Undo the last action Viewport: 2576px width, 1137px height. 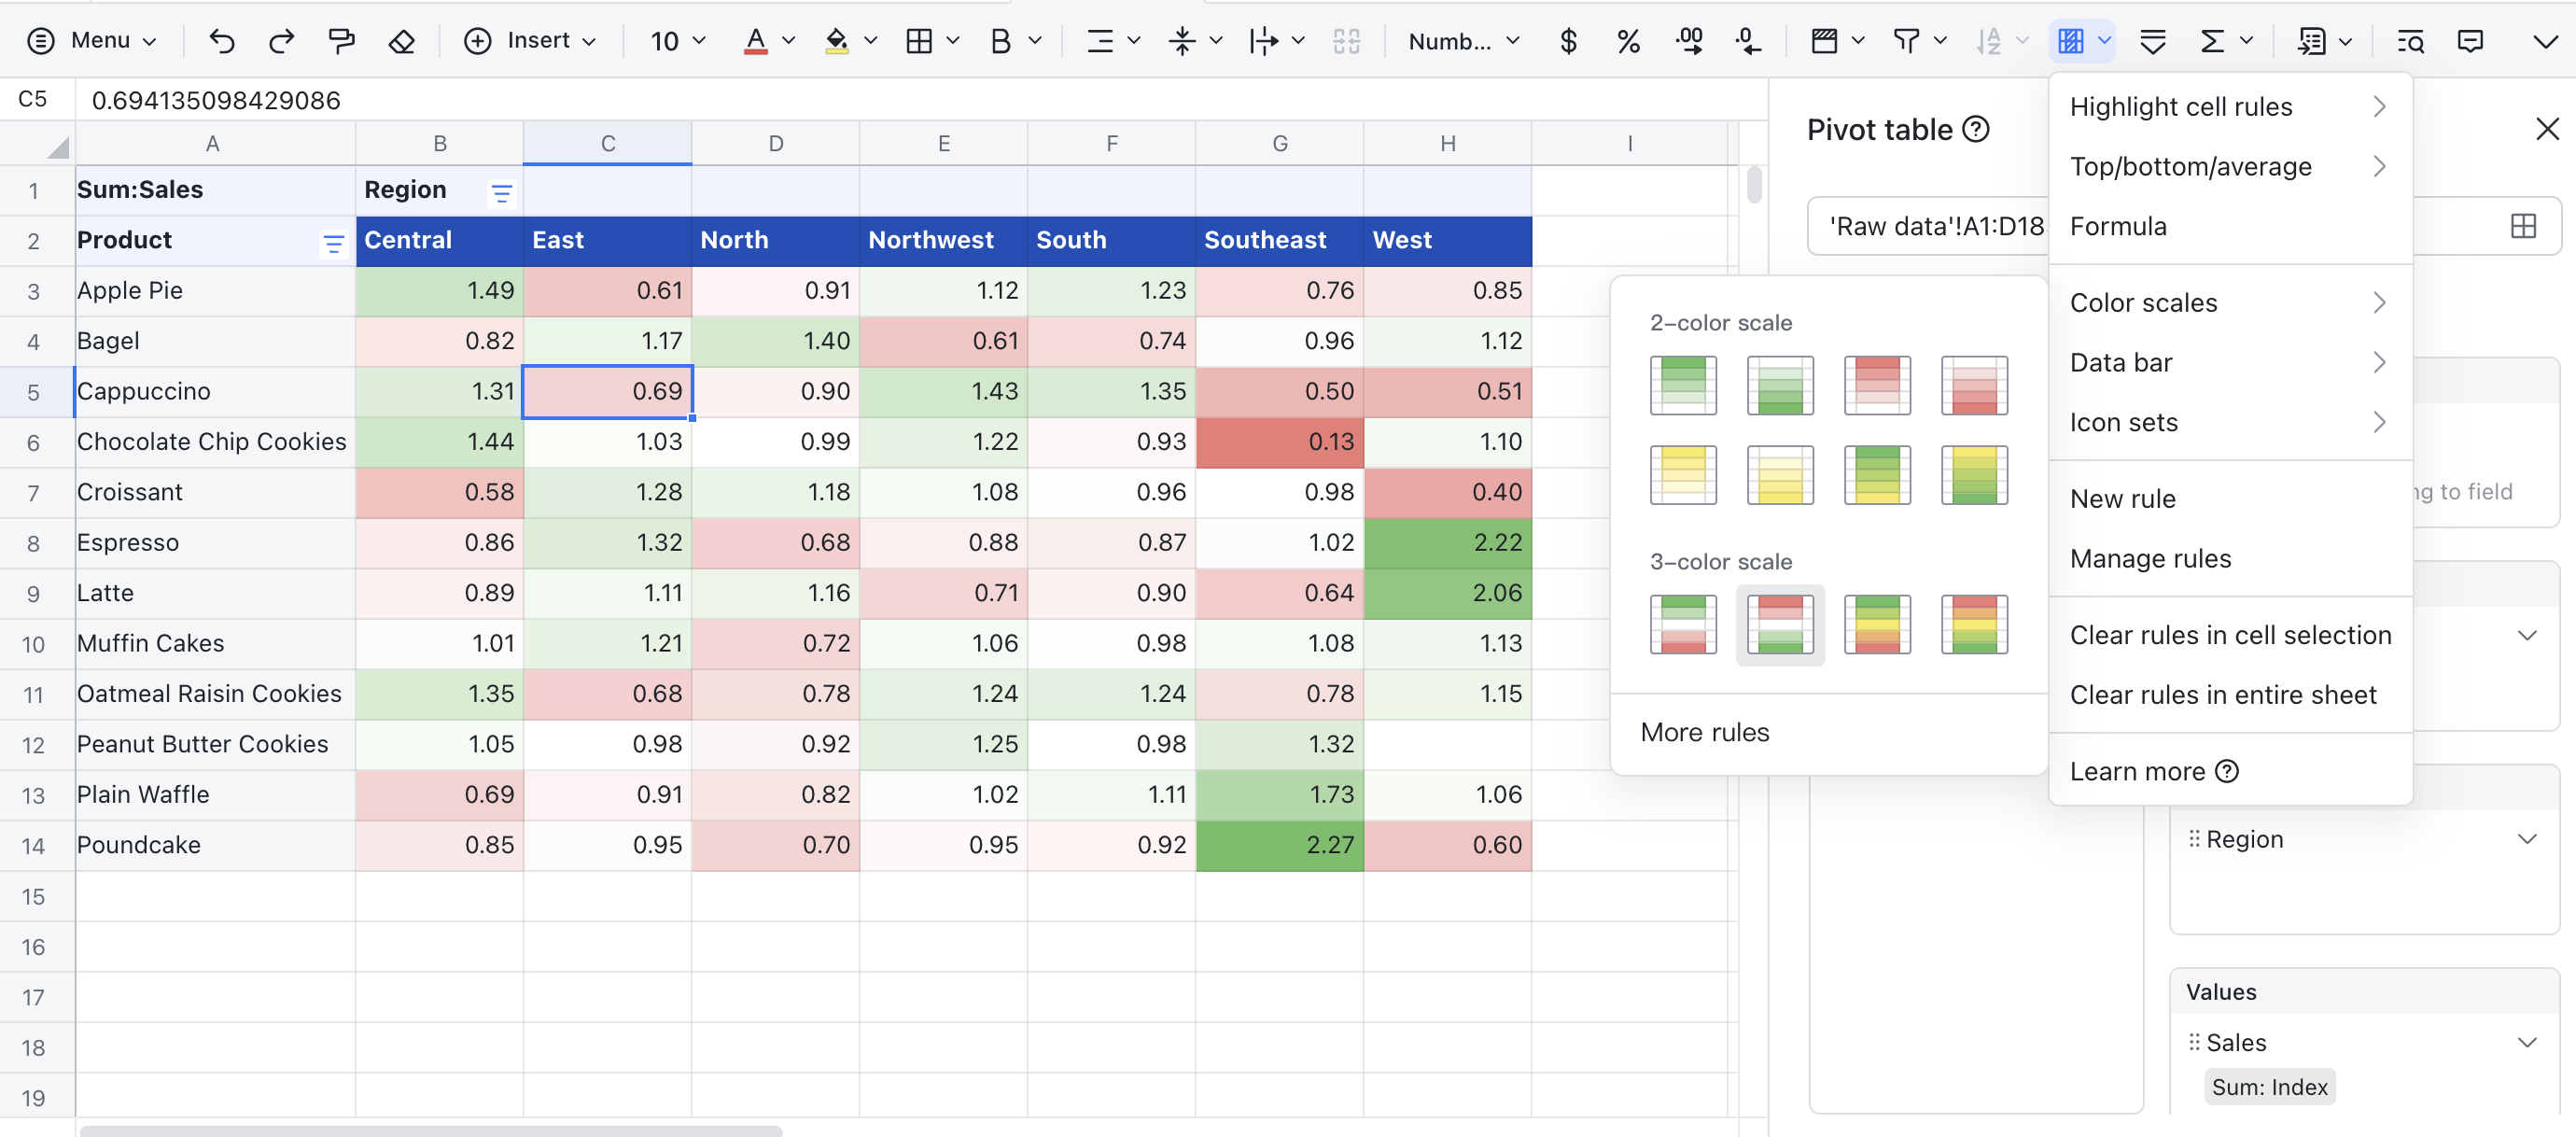coord(222,41)
